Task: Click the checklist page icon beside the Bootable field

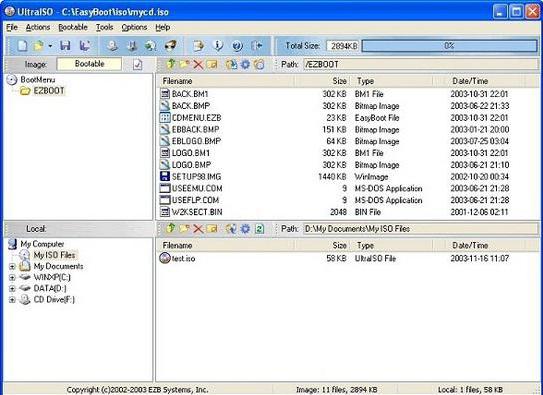Action: [137, 64]
